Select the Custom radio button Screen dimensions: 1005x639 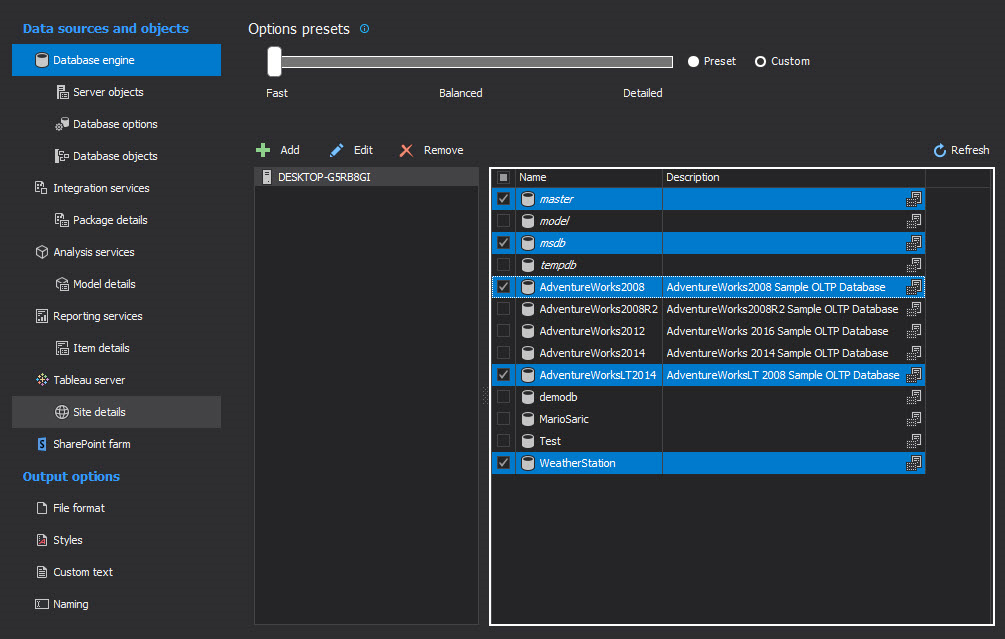coord(760,61)
